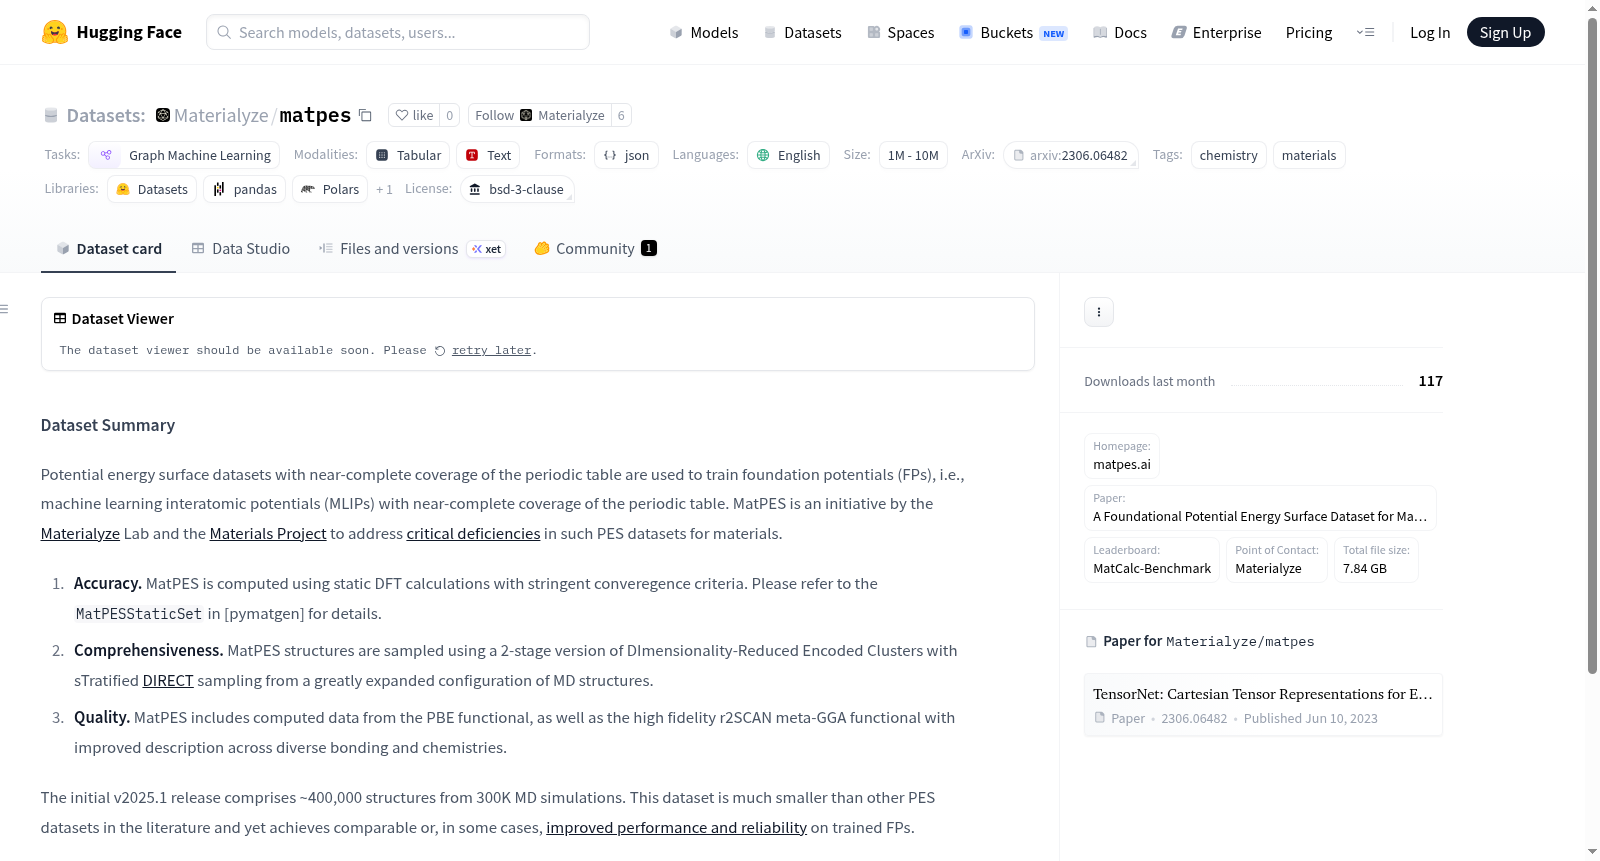Click the Community tab emoji icon
This screenshot has width=1600, height=861.
542,248
